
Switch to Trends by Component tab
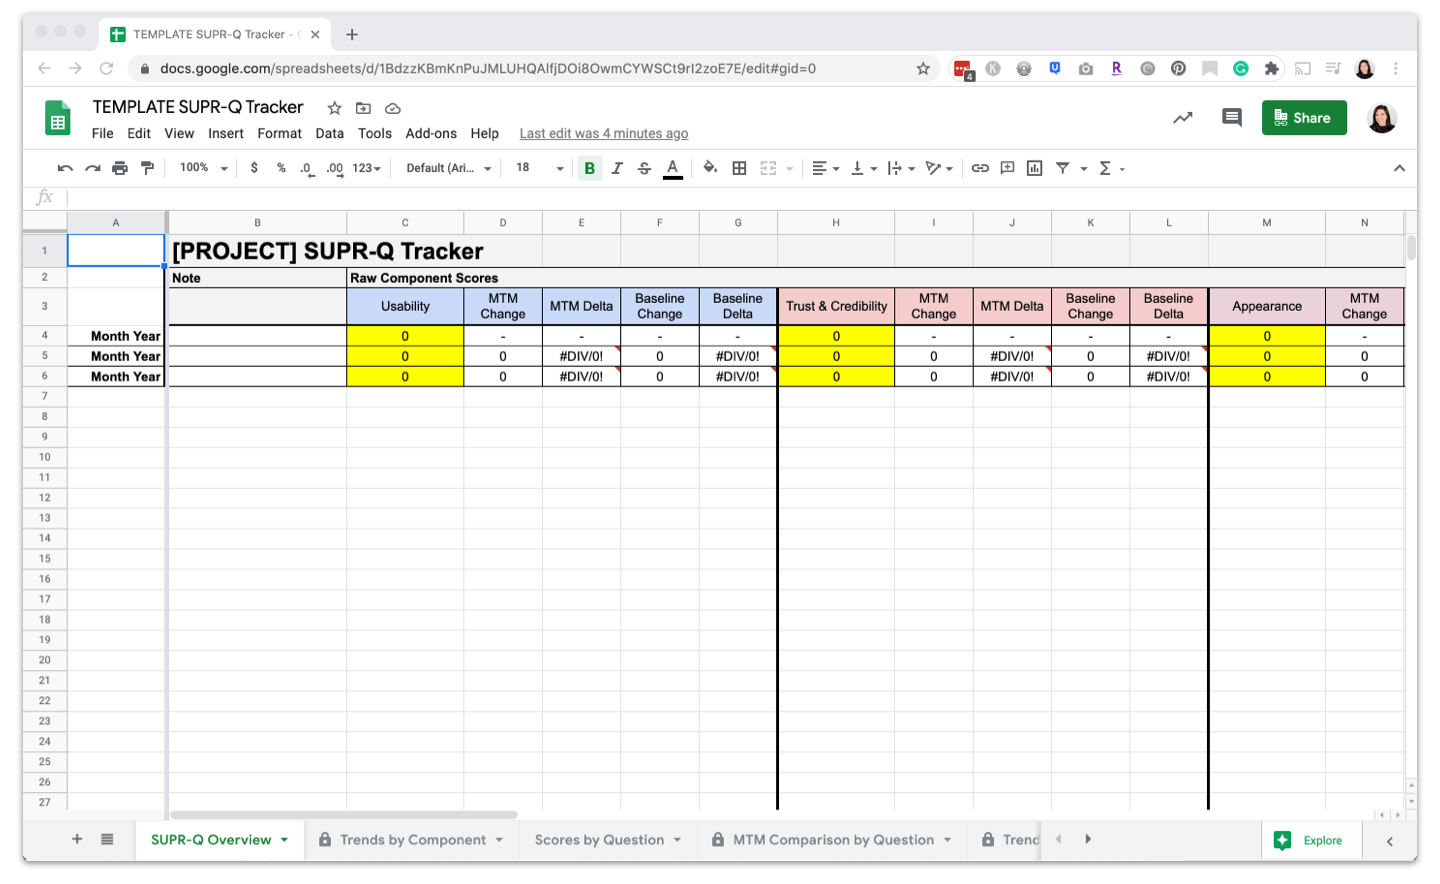[x=412, y=840]
